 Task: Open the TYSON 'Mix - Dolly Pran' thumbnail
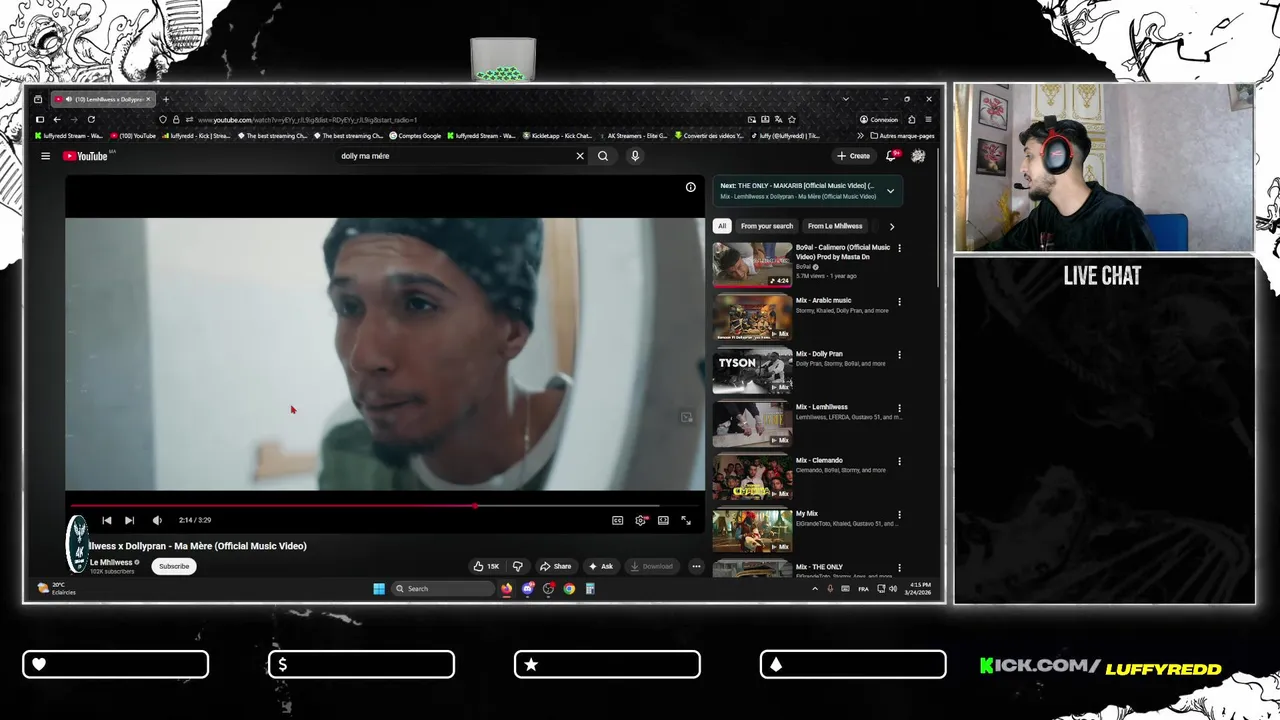click(x=752, y=371)
